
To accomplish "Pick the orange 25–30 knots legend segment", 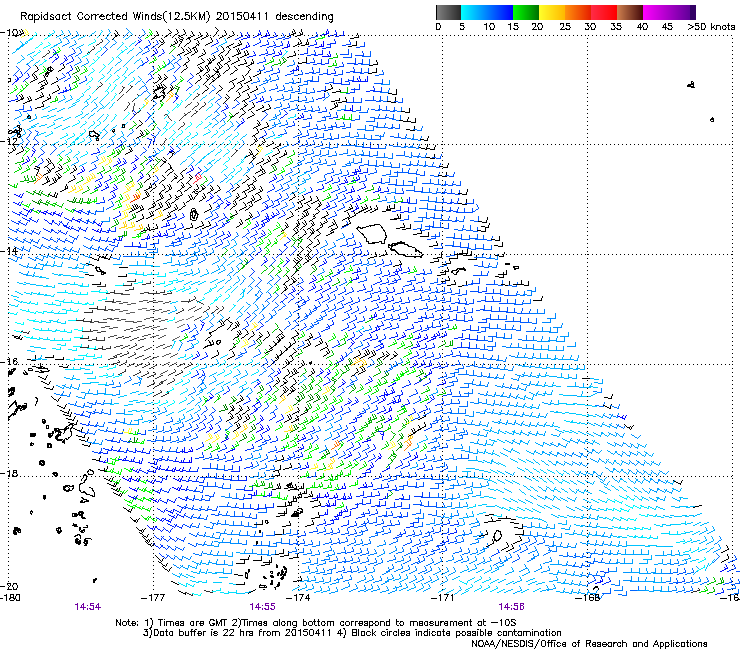I will pyautogui.click(x=578, y=12).
